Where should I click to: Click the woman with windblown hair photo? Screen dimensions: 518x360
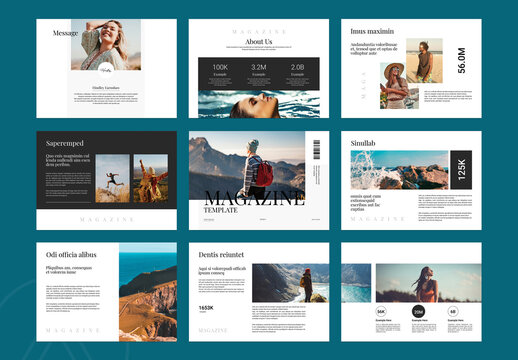point(429,283)
